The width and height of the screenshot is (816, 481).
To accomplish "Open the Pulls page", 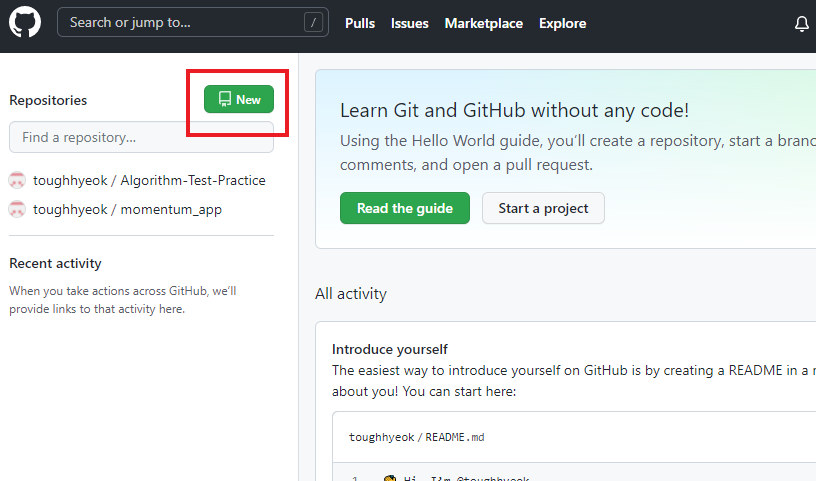I will pos(360,23).
